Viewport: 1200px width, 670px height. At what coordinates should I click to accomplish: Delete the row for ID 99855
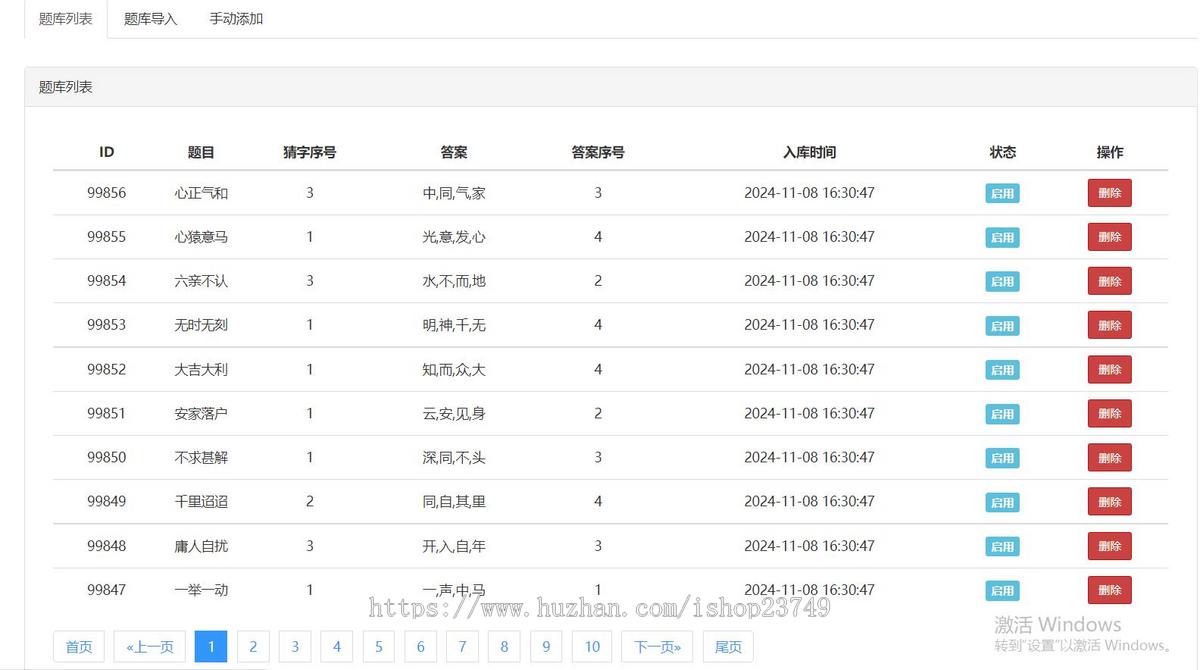(1109, 237)
